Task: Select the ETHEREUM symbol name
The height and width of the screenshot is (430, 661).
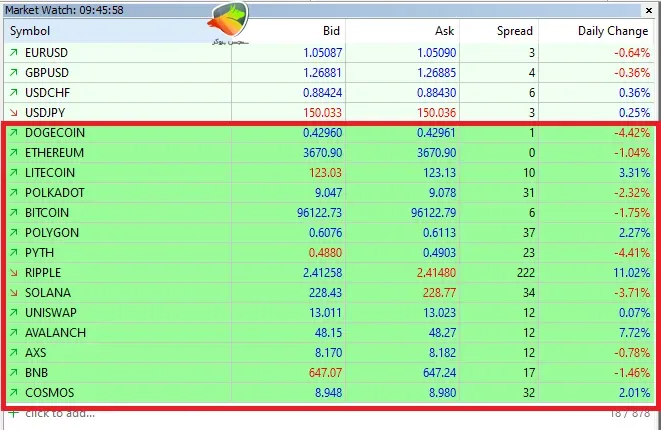Action: [x=54, y=153]
